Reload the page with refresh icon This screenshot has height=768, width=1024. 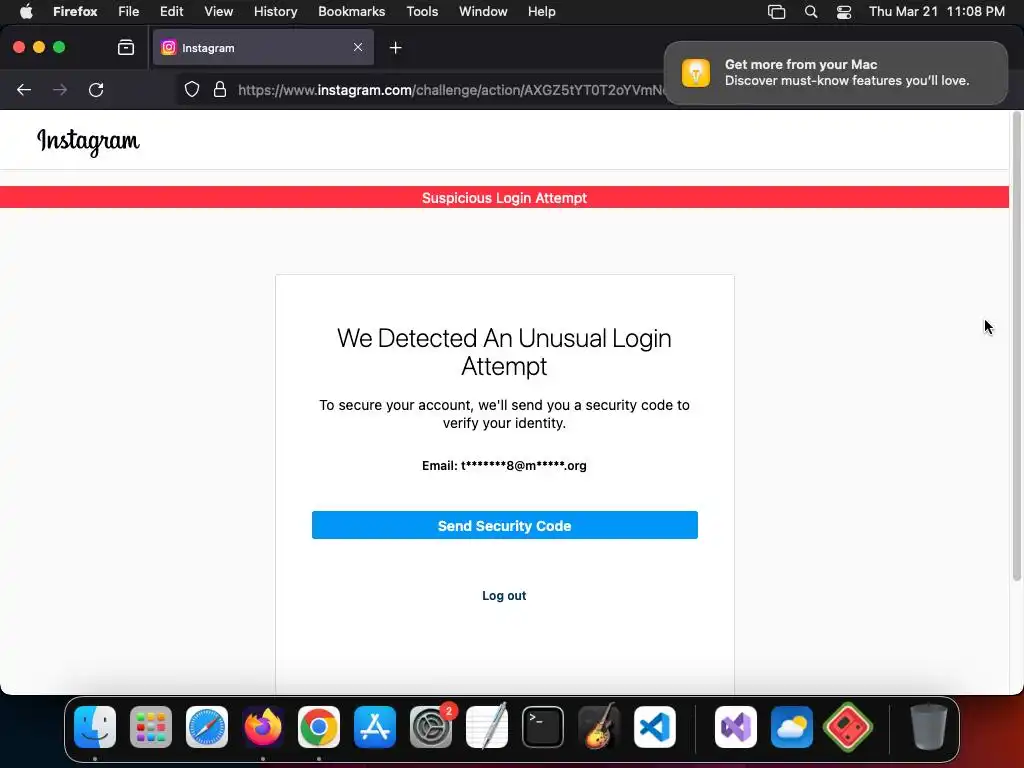pos(96,89)
